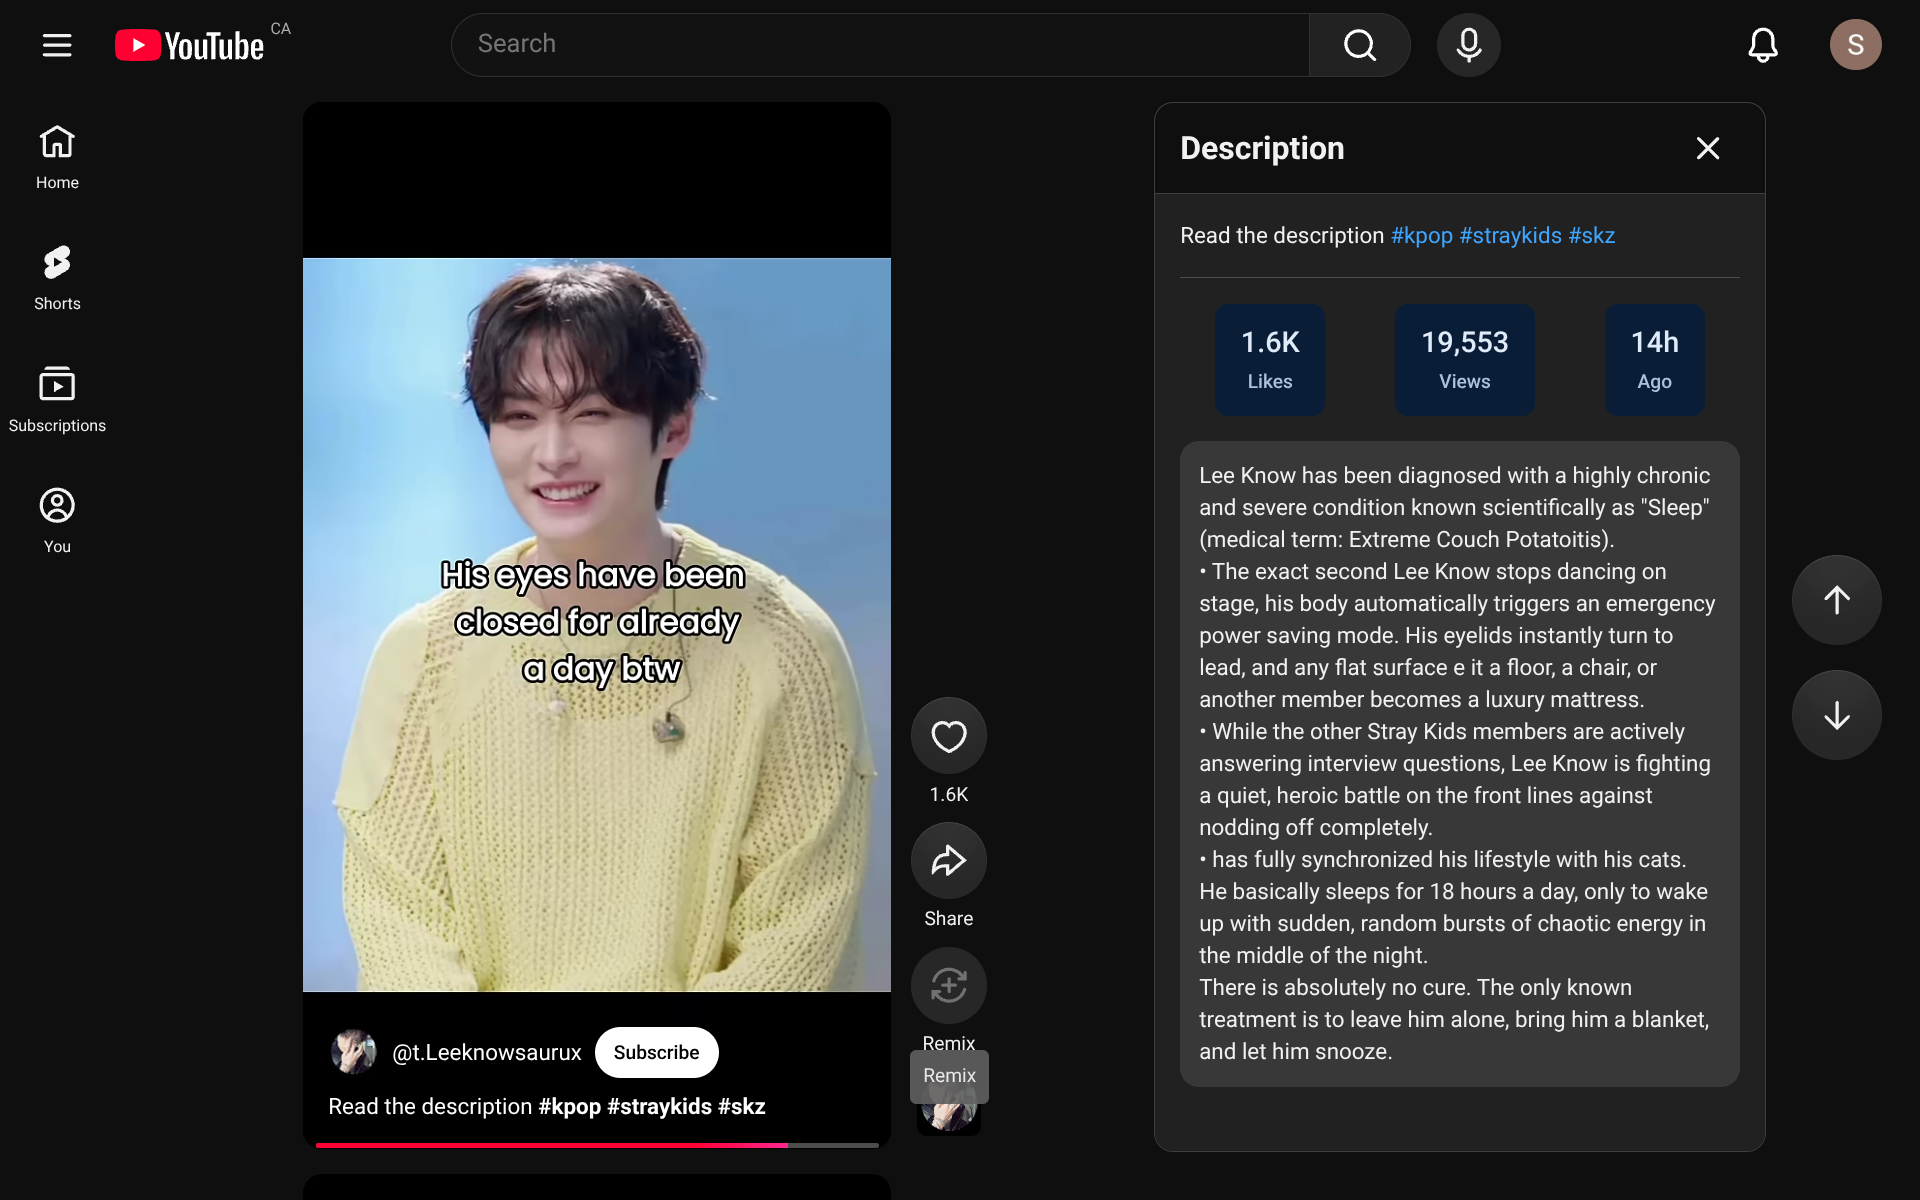Open Shorts in sidebar
The image size is (1920, 1200).
coord(57,278)
